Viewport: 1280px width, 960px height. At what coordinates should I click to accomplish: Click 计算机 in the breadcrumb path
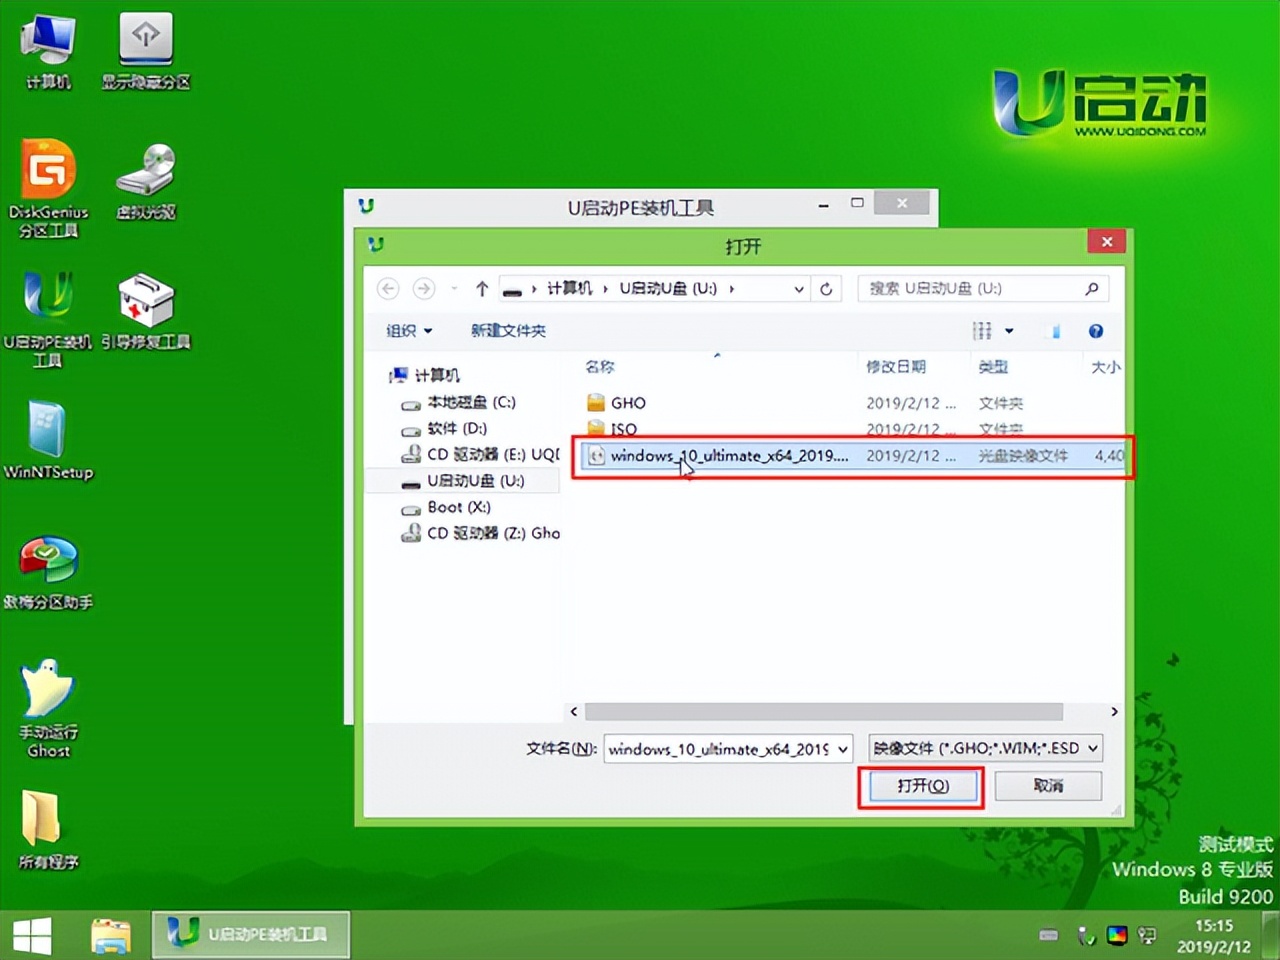(570, 288)
